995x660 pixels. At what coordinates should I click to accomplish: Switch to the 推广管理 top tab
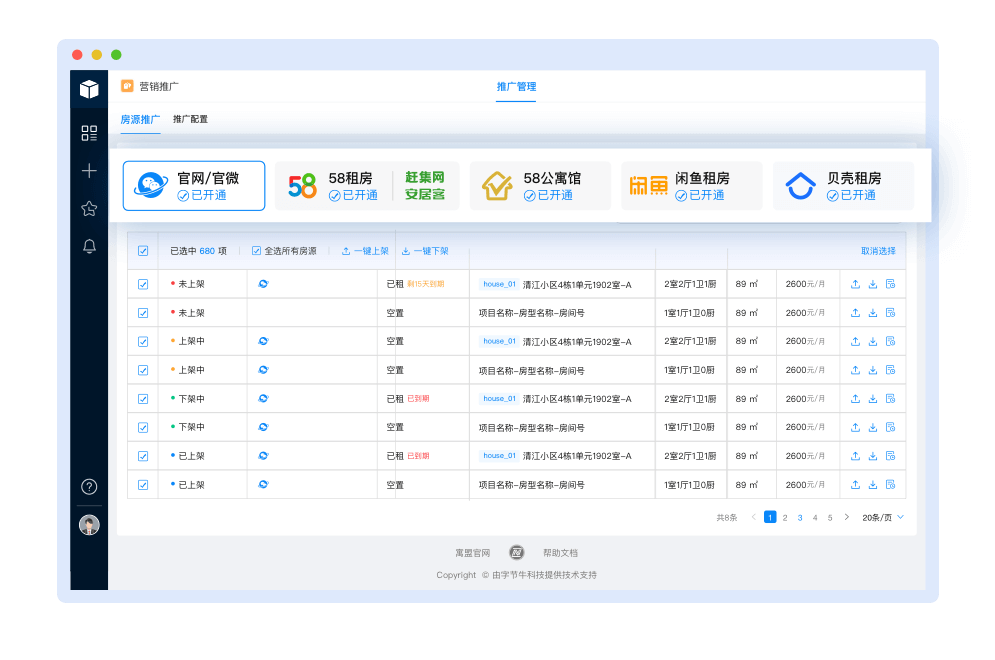516,86
